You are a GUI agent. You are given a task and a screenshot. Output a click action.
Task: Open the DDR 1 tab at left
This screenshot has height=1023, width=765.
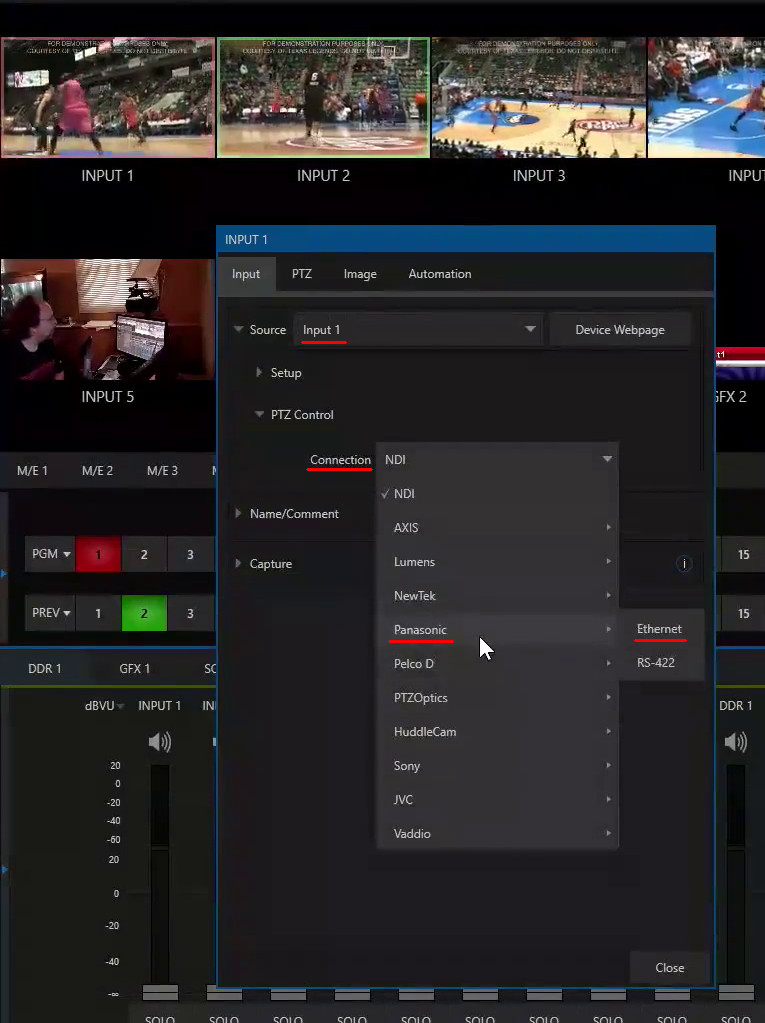click(x=44, y=668)
